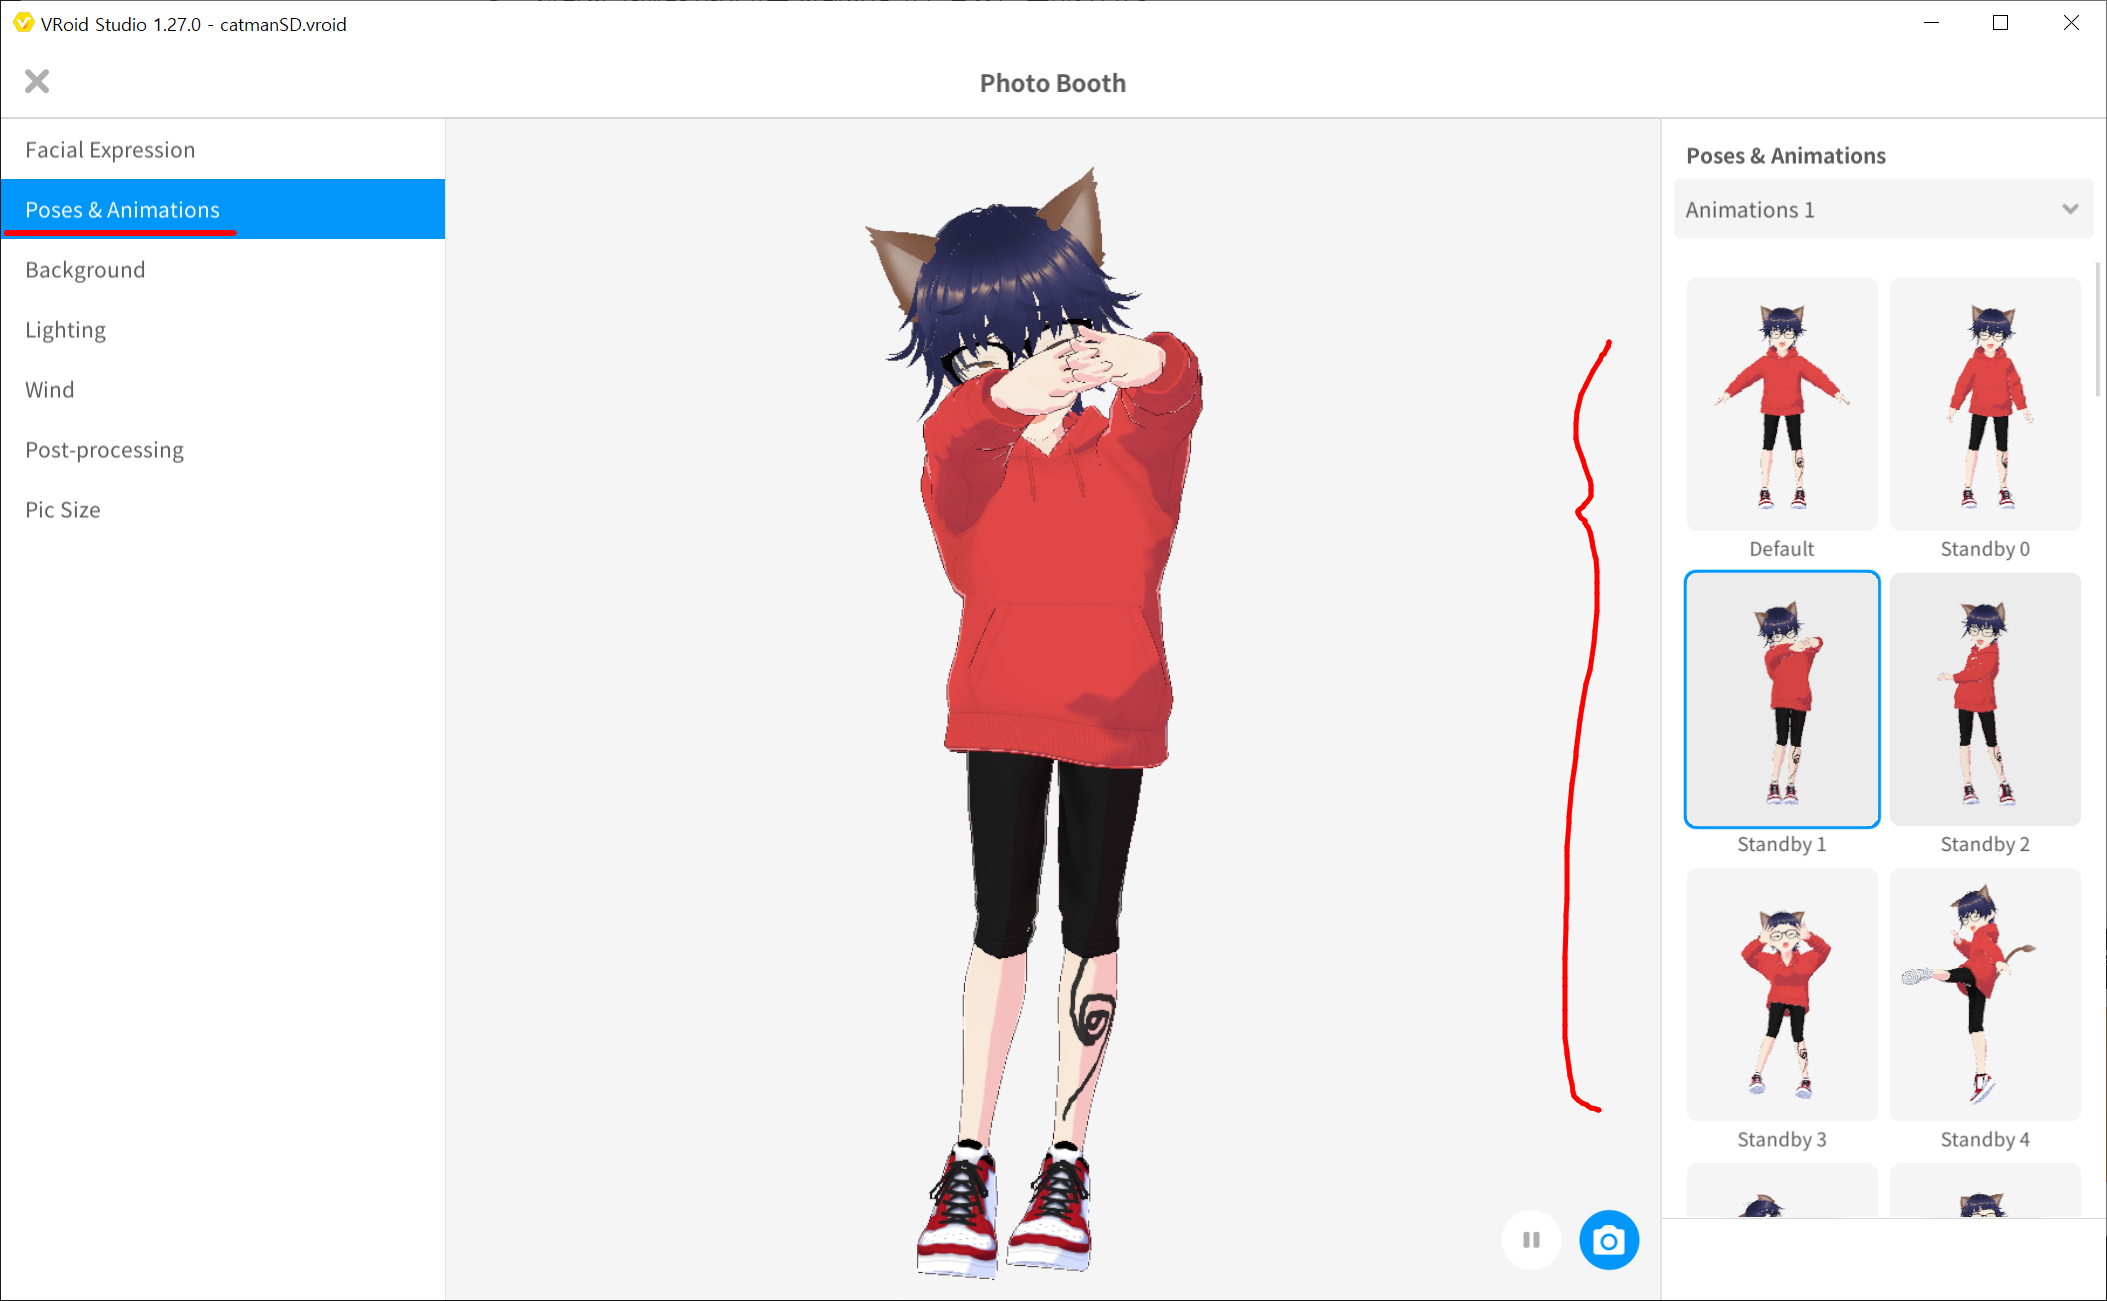The image size is (2107, 1301).
Task: Close the Photo Booth with X icon
Action: pos(37,81)
